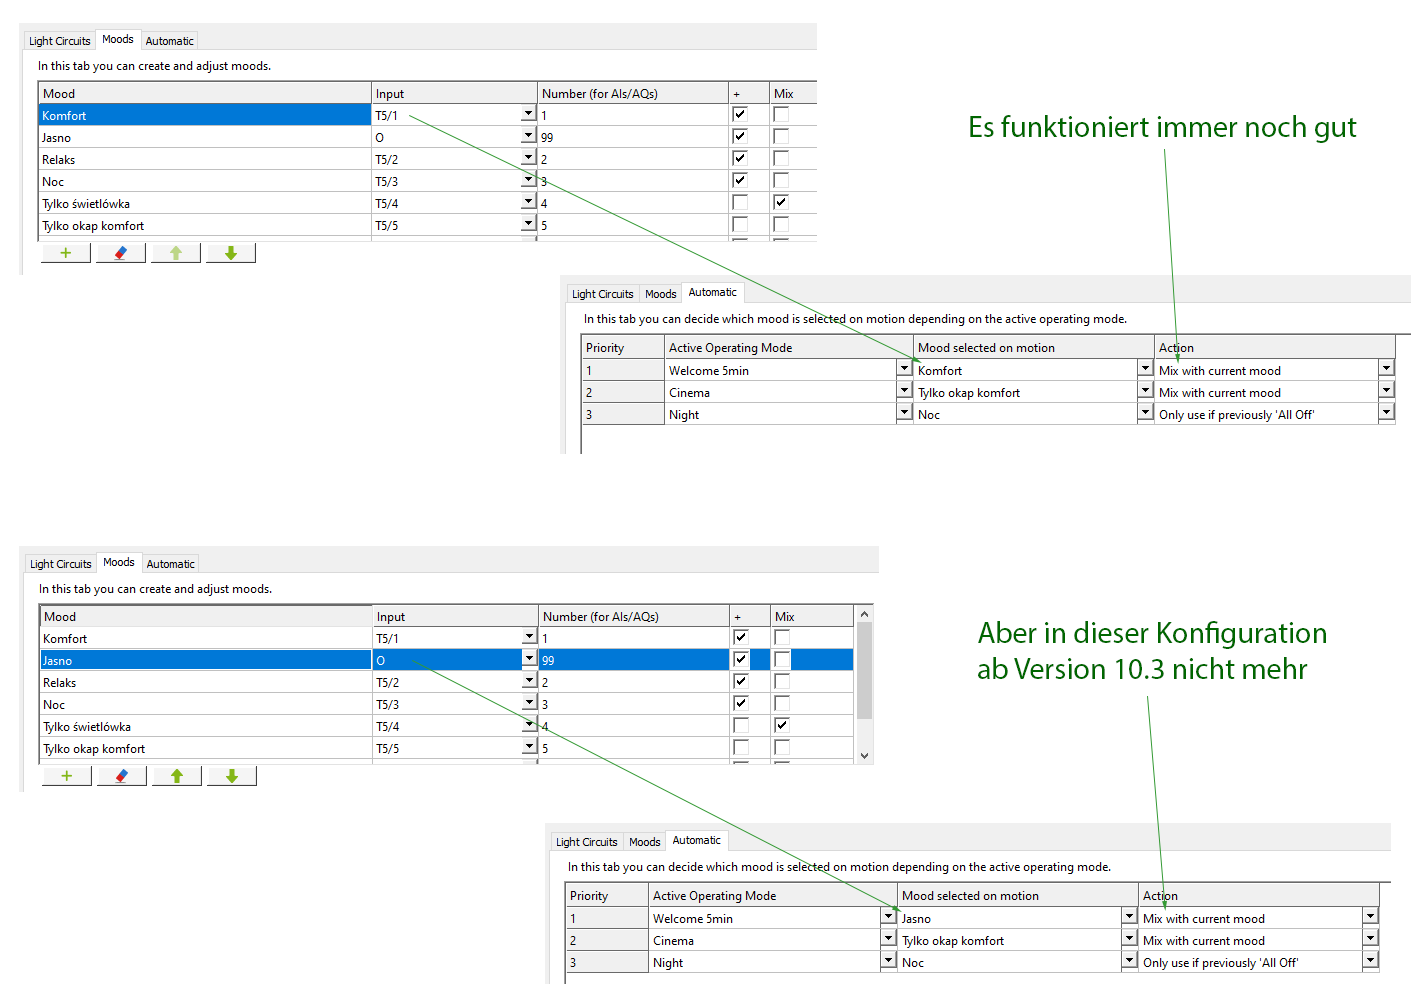The image size is (1422, 1008).
Task: Open the Action dropdown for Night in the lower Automatic panel
Action: [1370, 962]
